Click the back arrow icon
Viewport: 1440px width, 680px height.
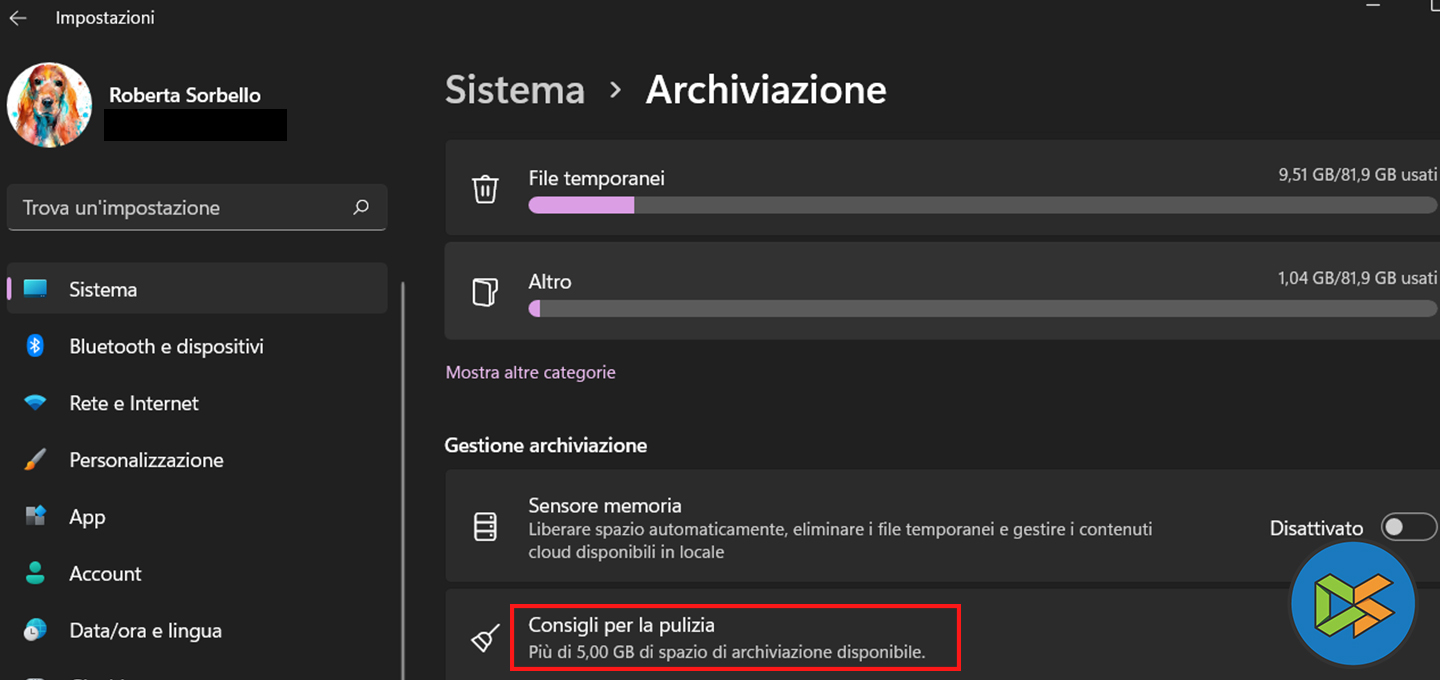tap(18, 18)
